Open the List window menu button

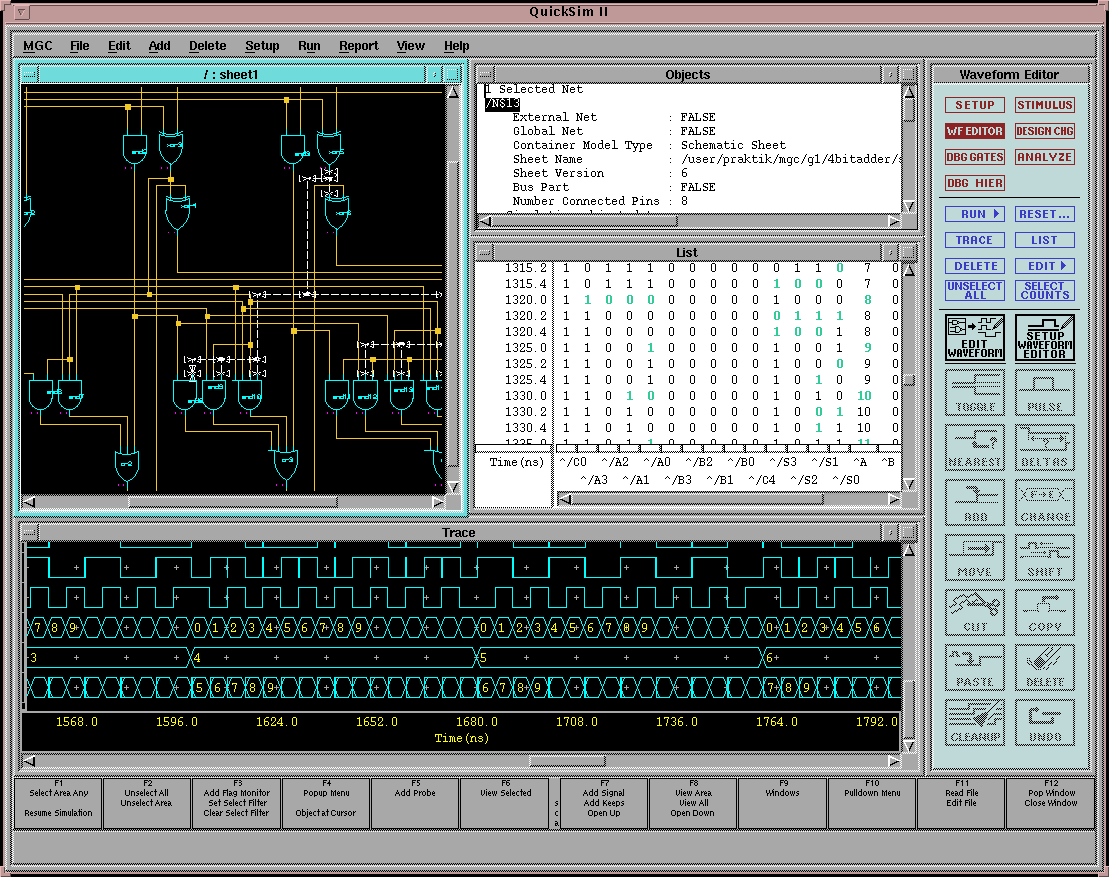(484, 252)
